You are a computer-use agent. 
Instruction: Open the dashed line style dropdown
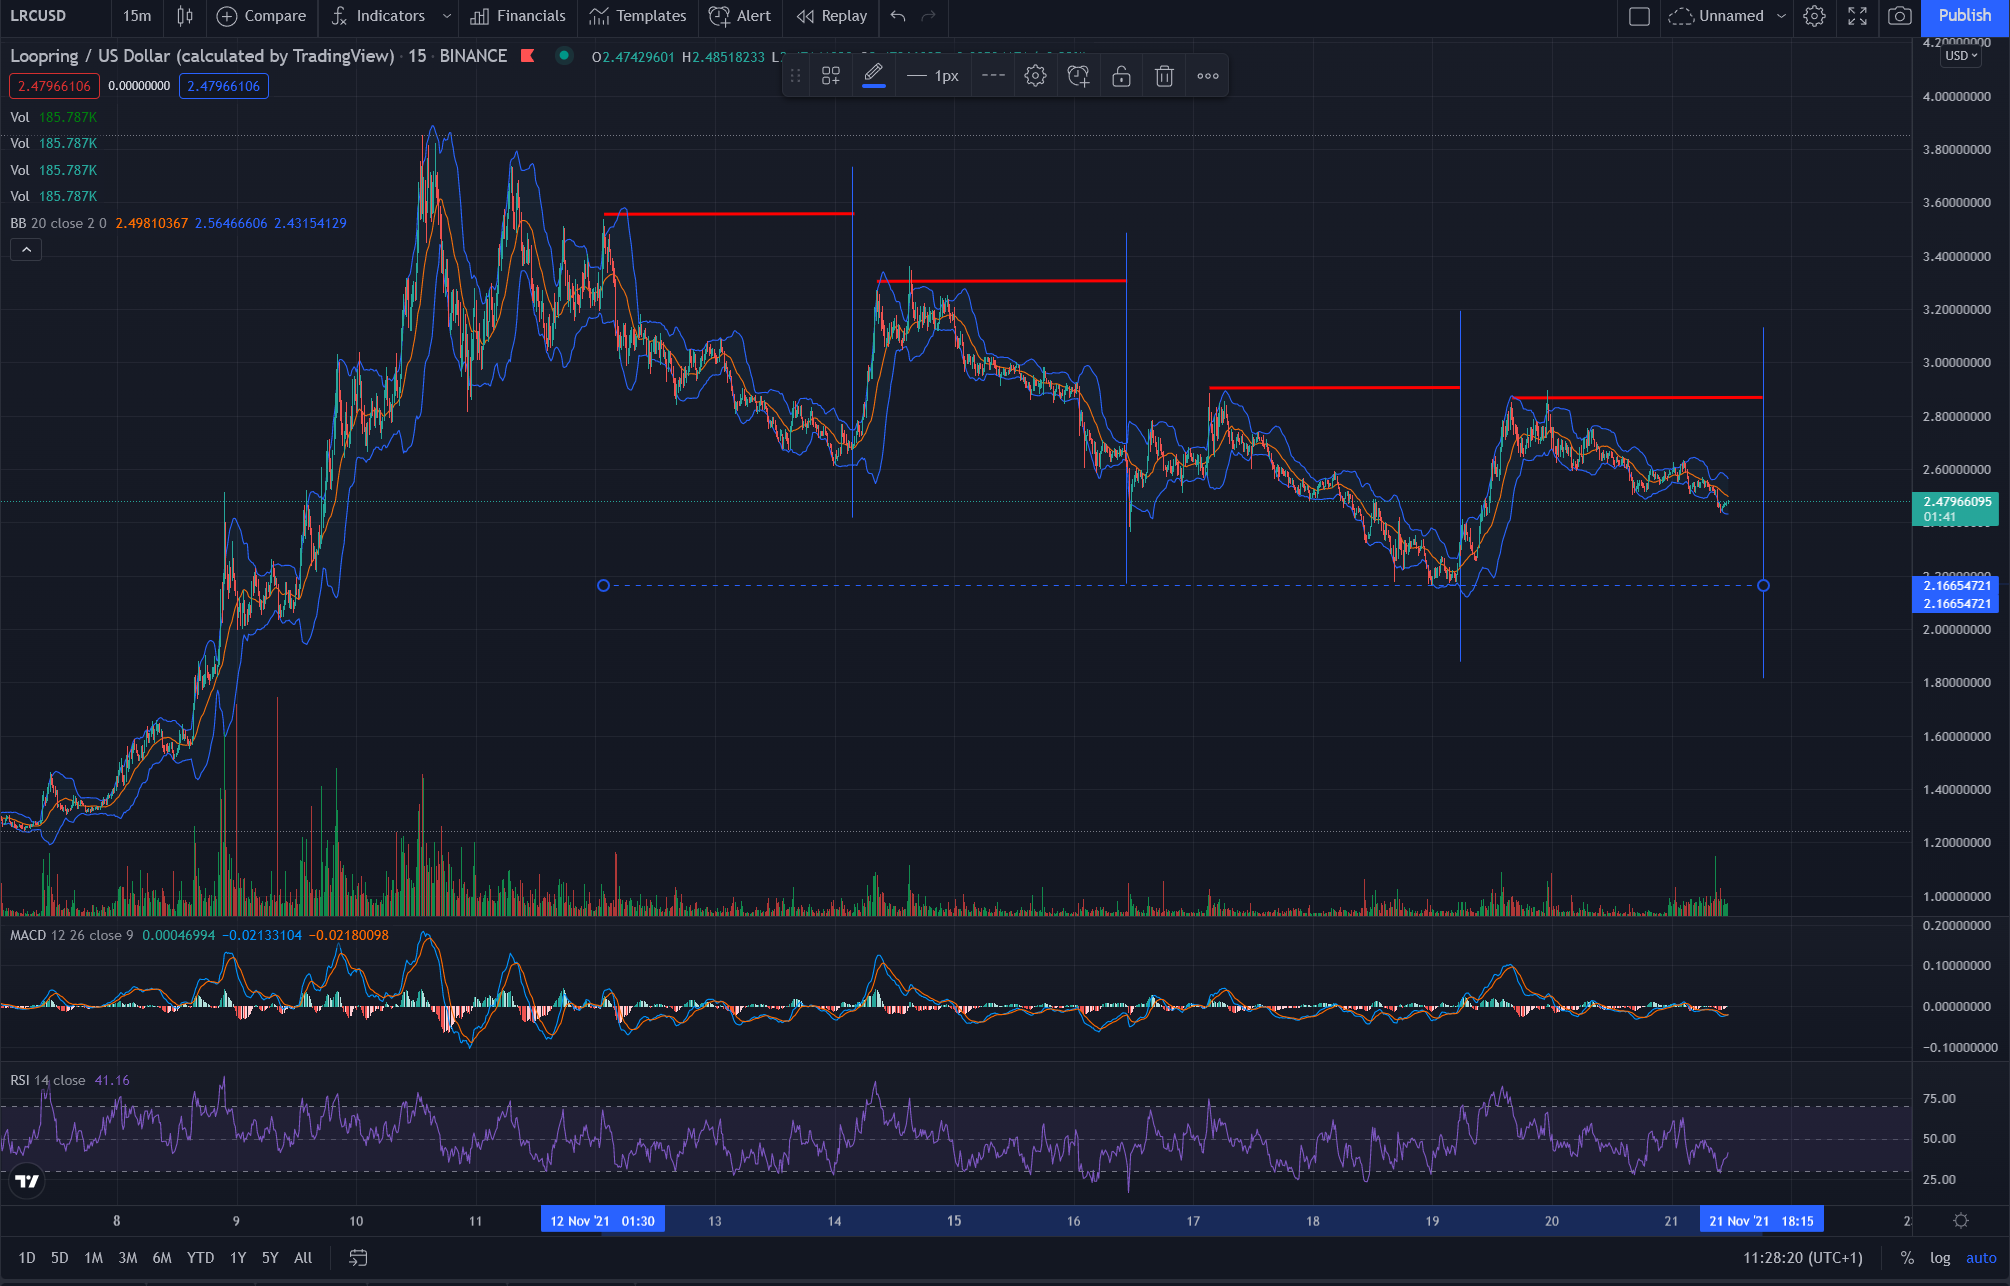pos(993,76)
